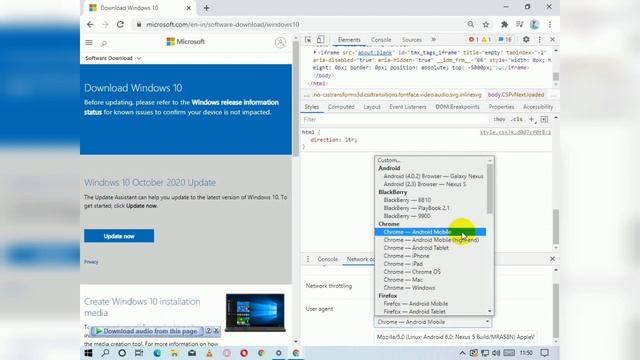Open media control icon in toolbar
Image resolution: width=640 pixels, height=360 pixels.
click(x=519, y=24)
